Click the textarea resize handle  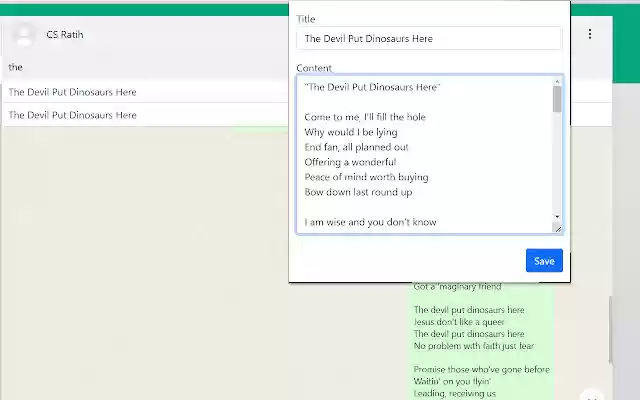click(x=558, y=229)
